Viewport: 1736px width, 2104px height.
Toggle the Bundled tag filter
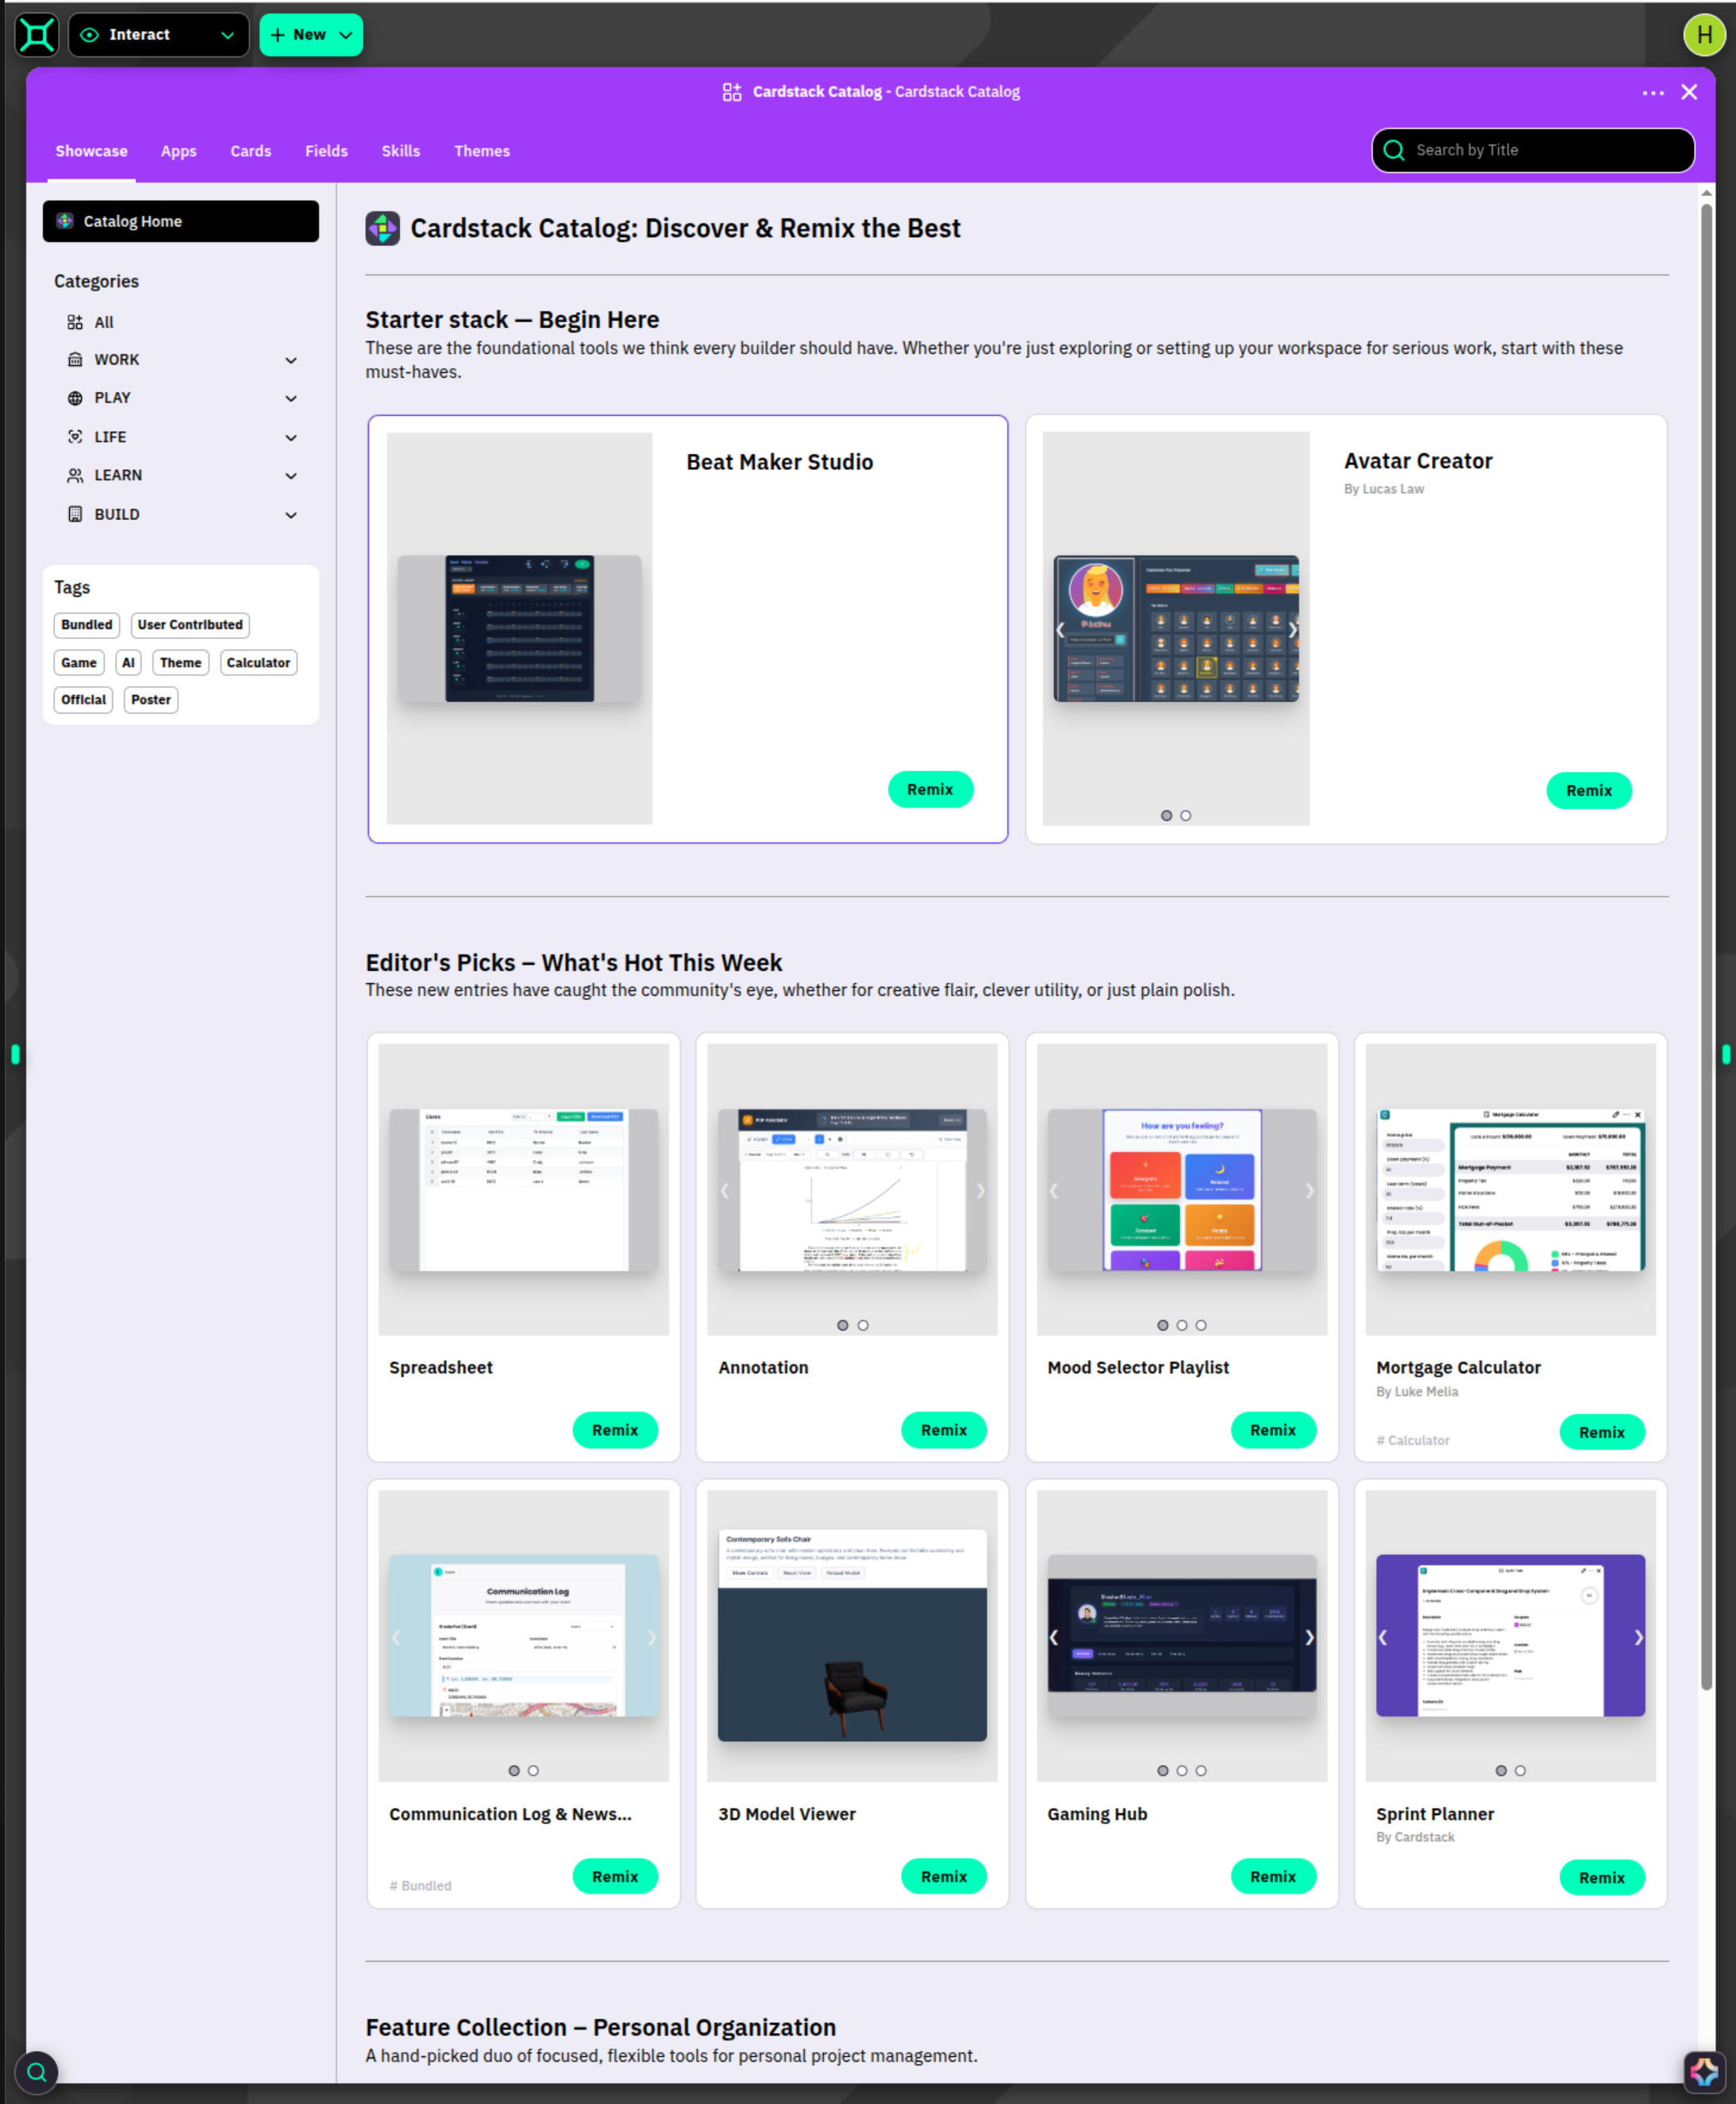[87, 624]
